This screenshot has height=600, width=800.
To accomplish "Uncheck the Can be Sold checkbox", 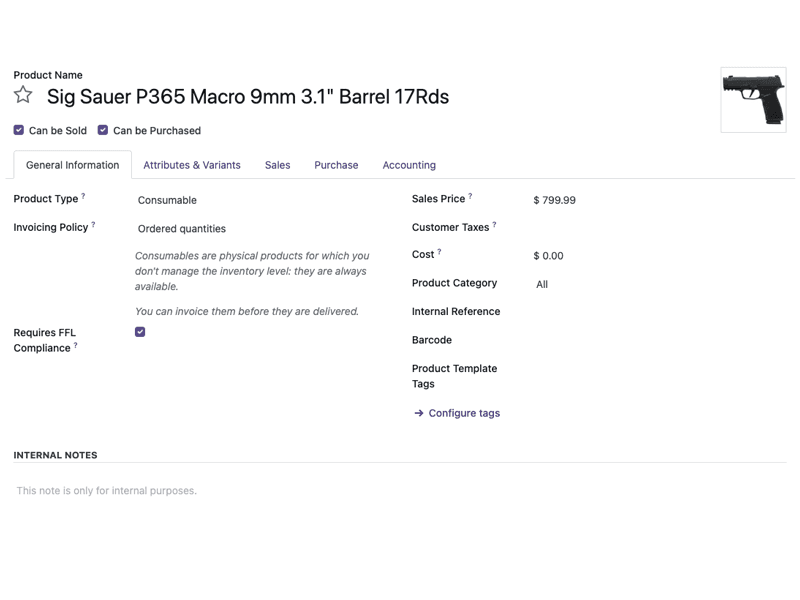I will point(19,130).
